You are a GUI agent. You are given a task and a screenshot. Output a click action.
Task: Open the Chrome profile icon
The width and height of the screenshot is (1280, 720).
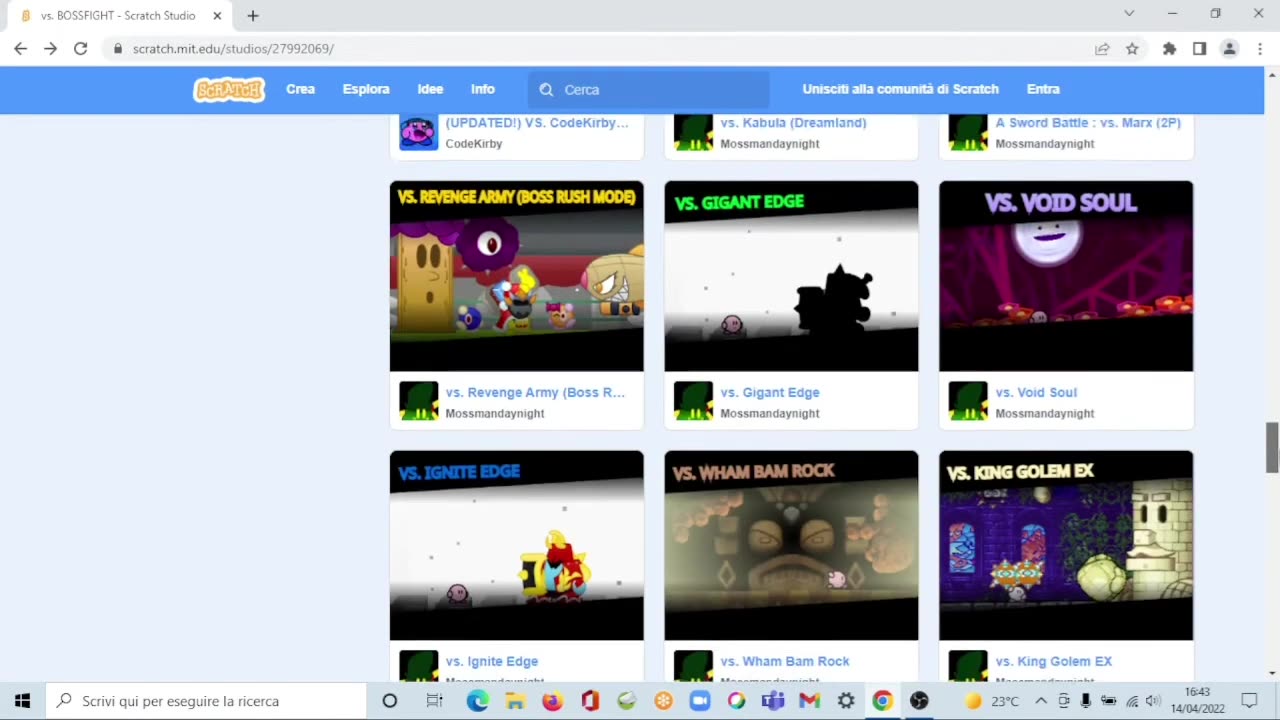pyautogui.click(x=1230, y=48)
